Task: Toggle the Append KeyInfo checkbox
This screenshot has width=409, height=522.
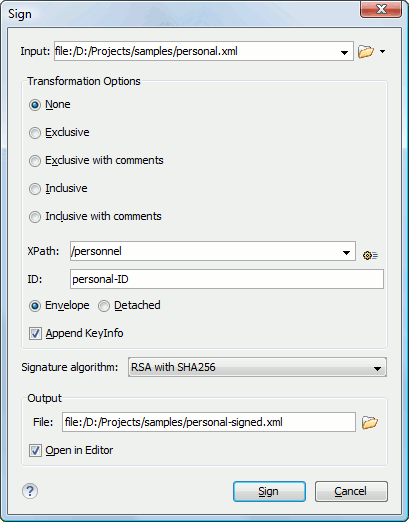Action: tap(35, 333)
